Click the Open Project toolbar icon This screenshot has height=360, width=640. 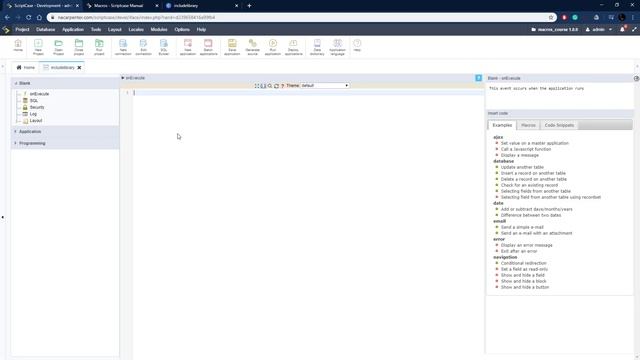[x=58, y=47]
